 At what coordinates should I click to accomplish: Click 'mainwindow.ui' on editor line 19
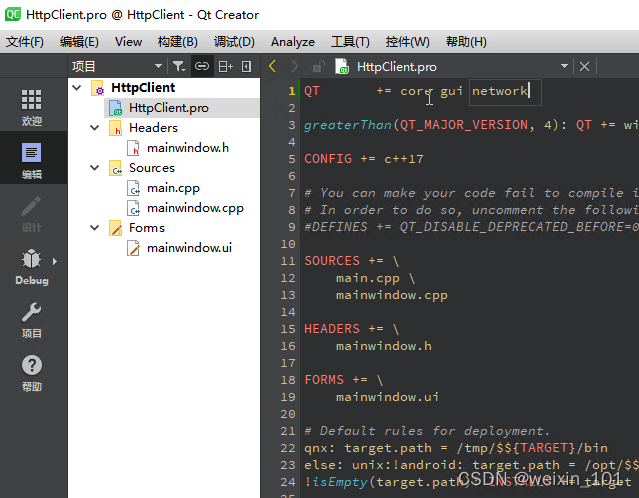point(387,397)
